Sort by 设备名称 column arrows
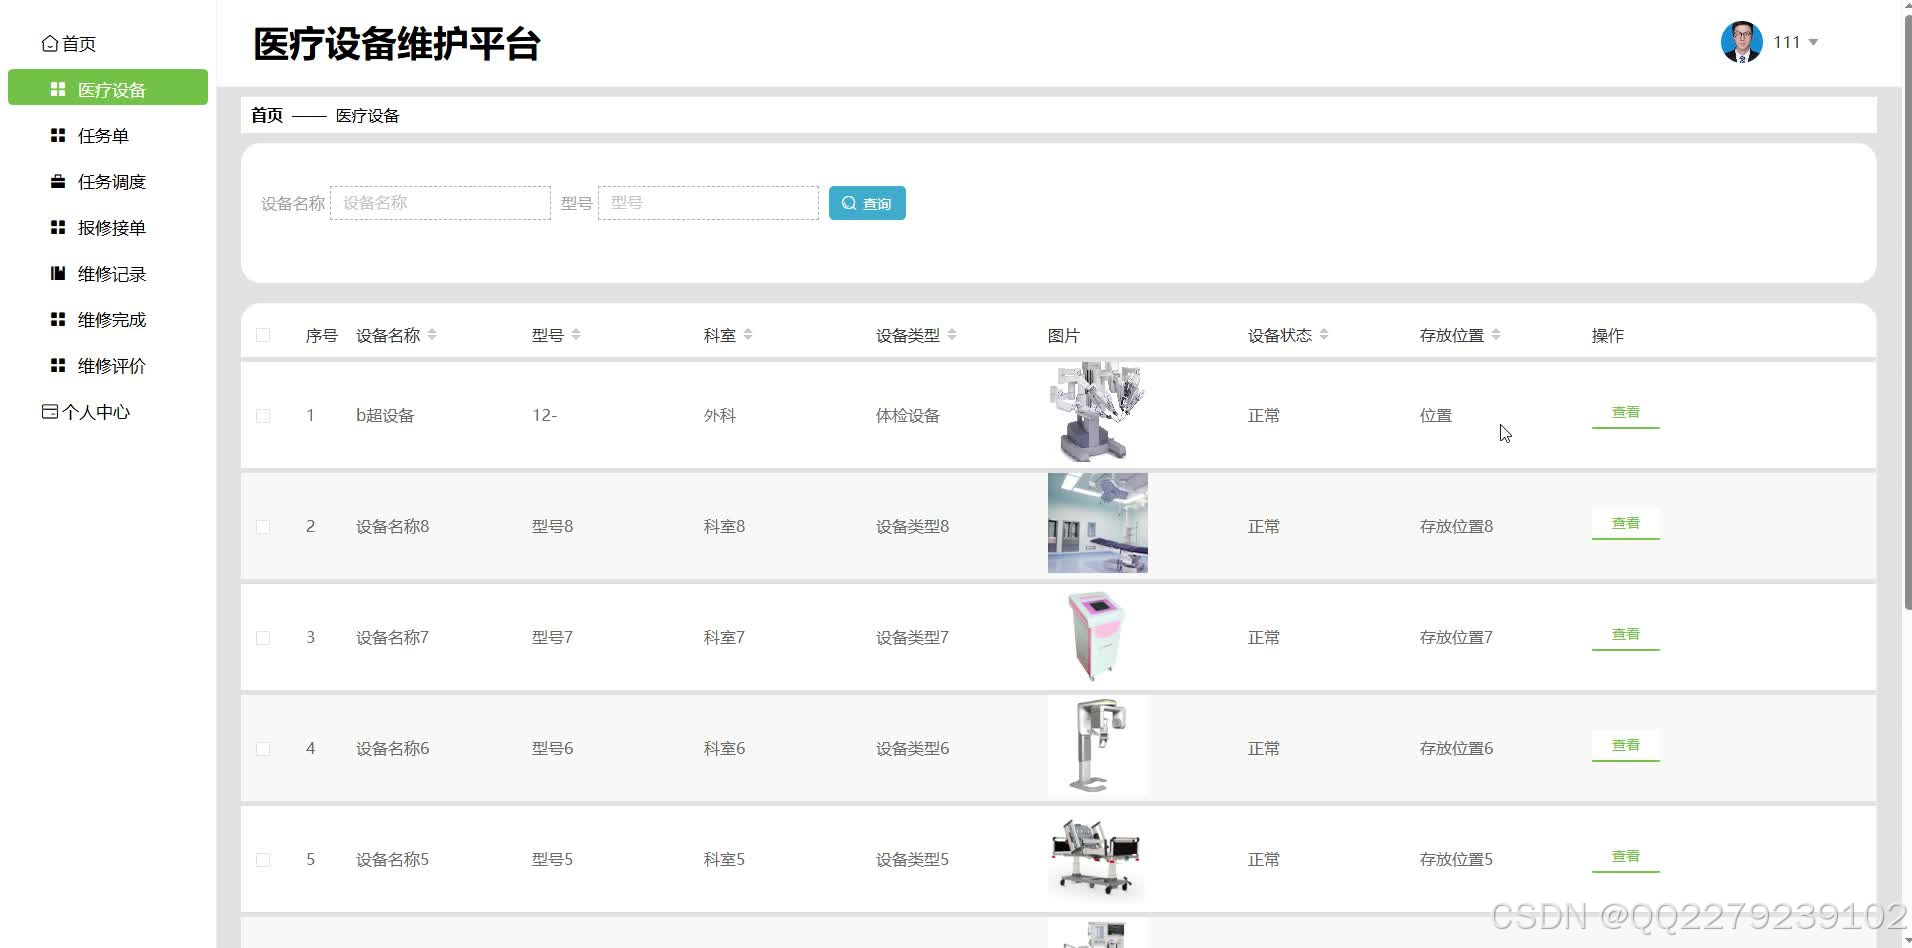 pos(432,335)
